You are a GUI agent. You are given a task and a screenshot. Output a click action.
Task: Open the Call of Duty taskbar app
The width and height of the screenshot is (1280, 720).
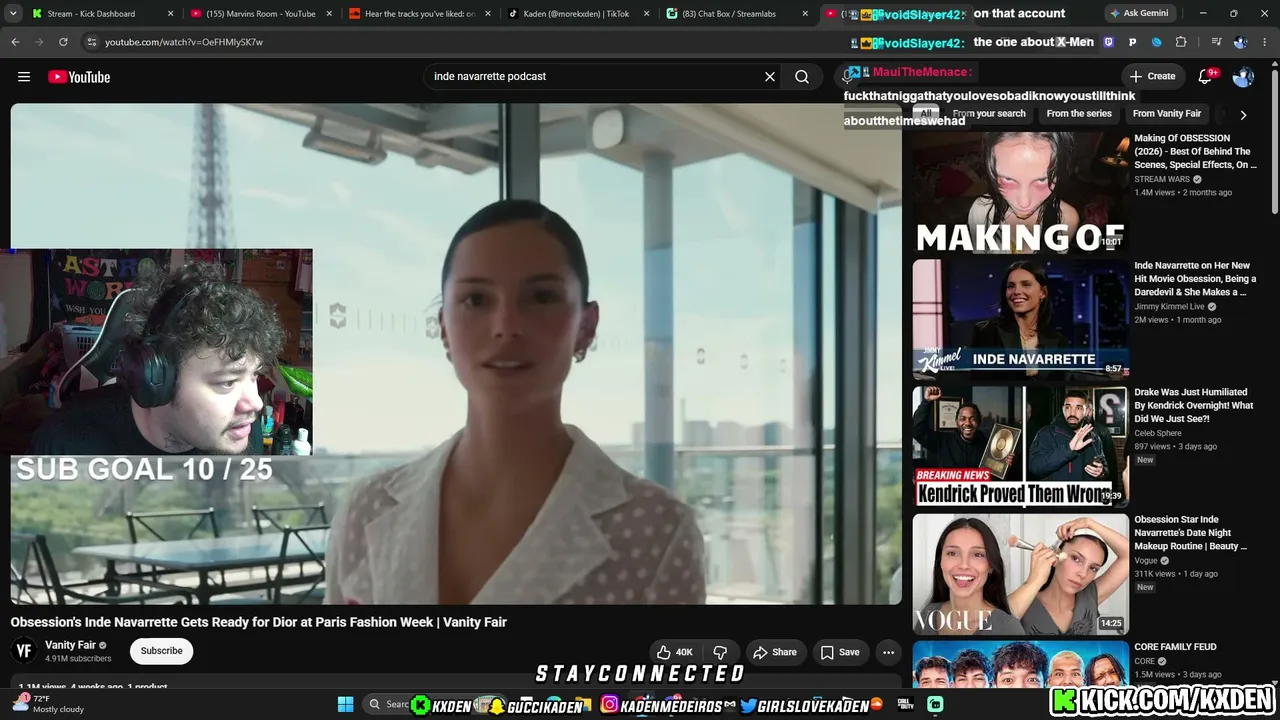coord(905,704)
